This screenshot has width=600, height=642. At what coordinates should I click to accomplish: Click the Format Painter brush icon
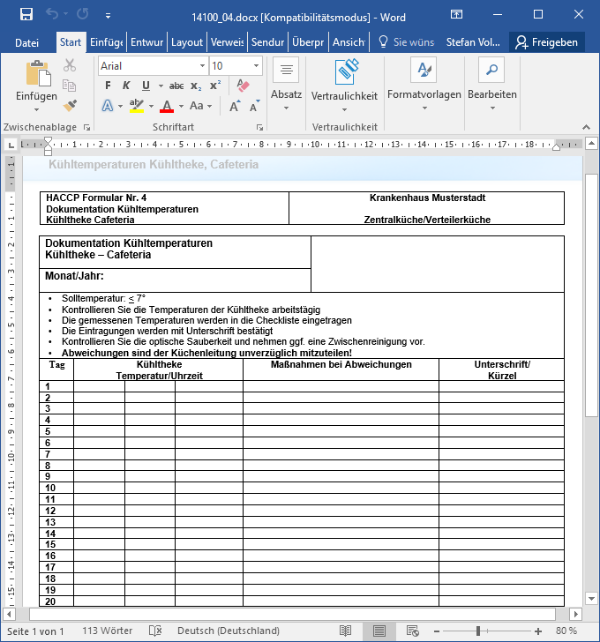(x=70, y=105)
